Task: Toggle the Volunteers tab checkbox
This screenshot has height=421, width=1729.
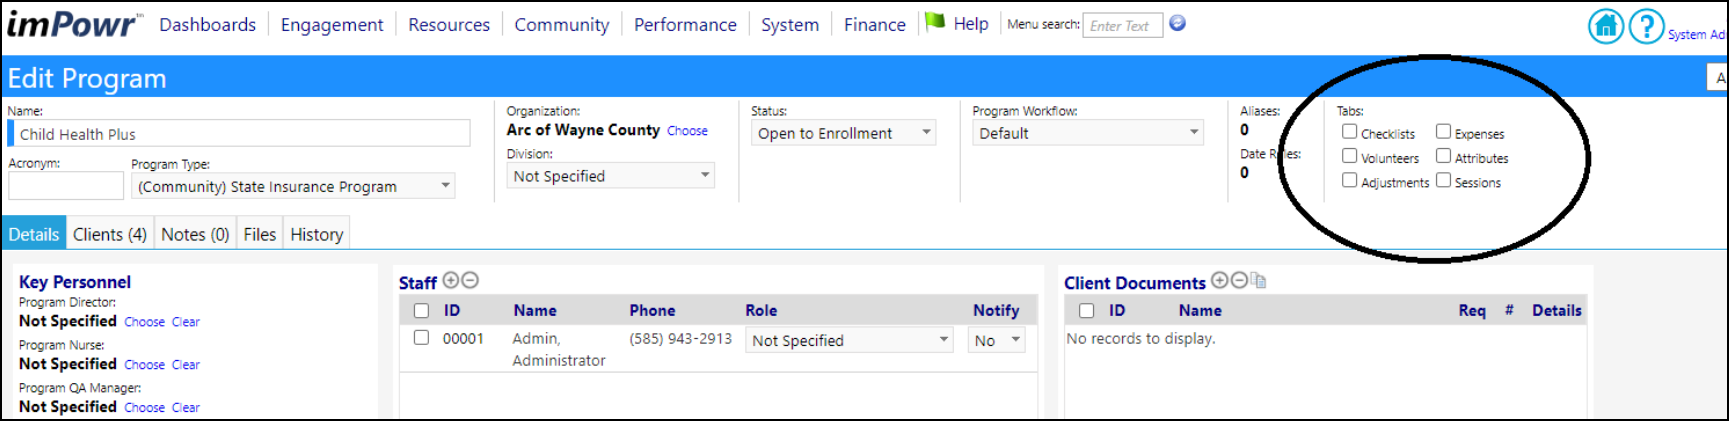Action: tap(1350, 156)
